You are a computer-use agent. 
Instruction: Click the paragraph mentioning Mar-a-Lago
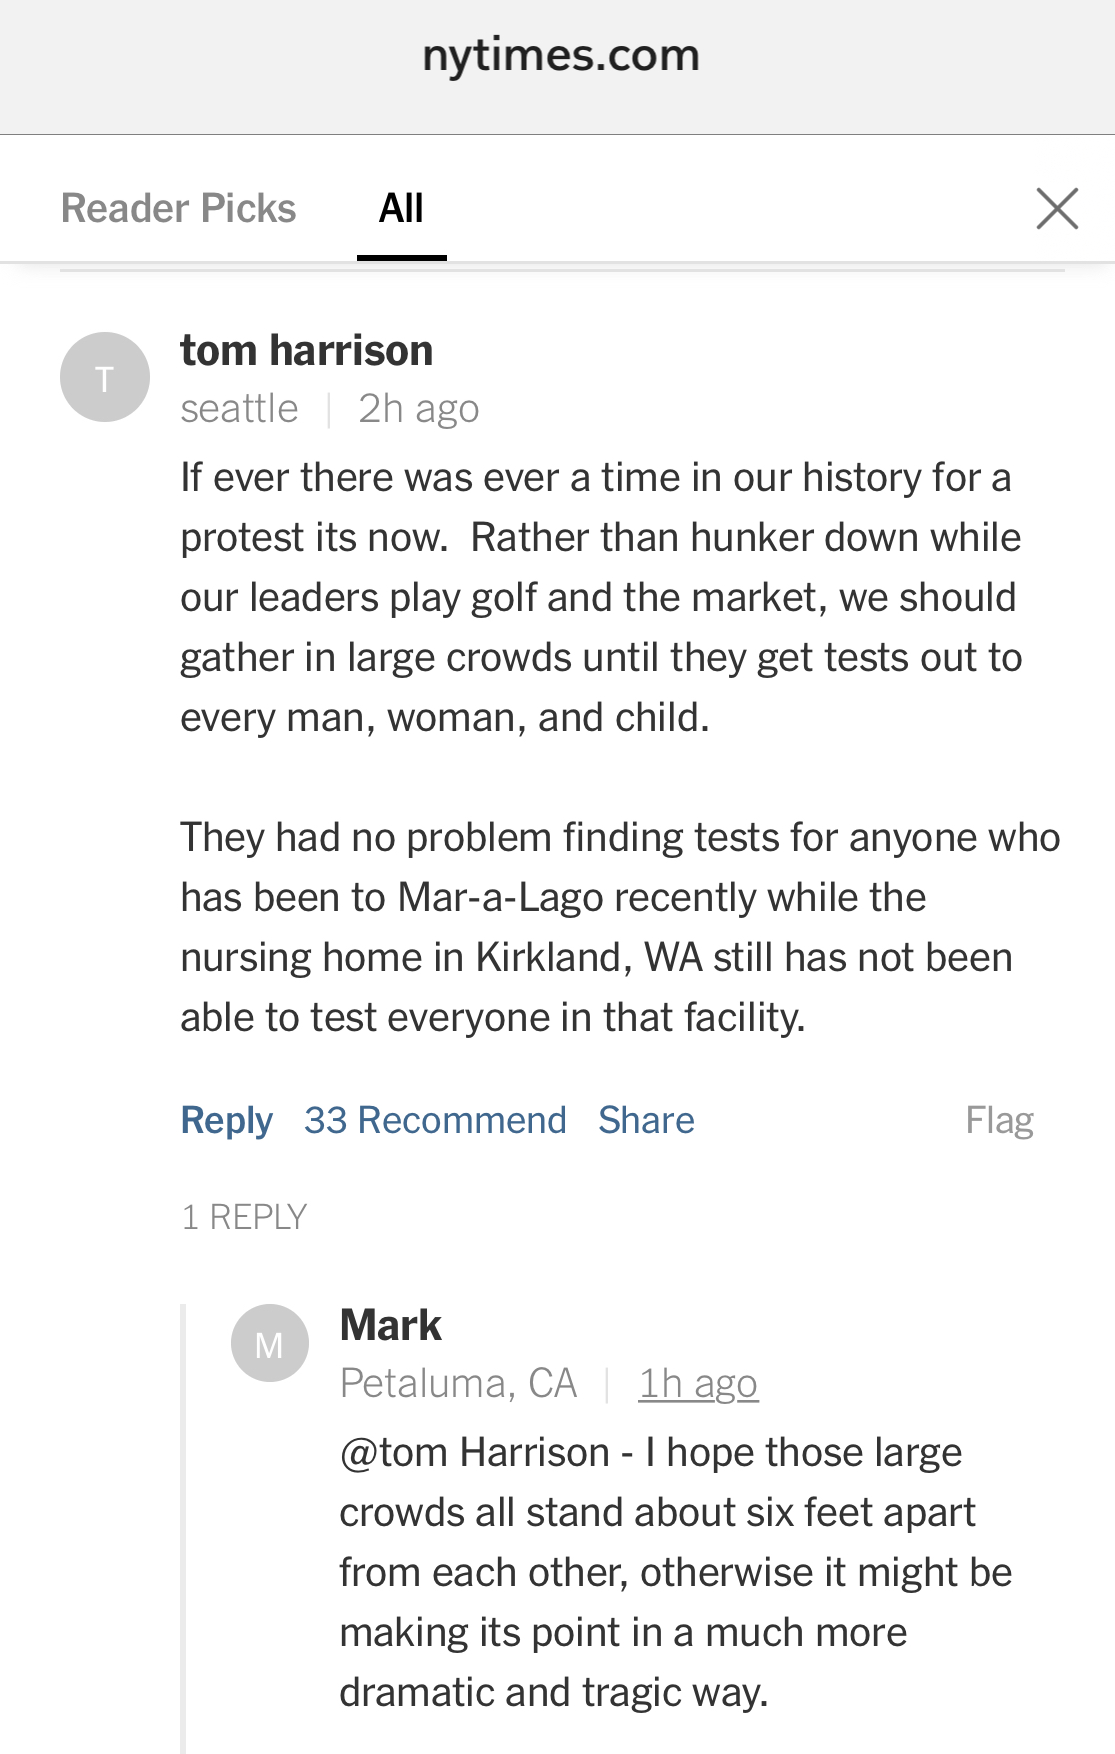tap(618, 927)
